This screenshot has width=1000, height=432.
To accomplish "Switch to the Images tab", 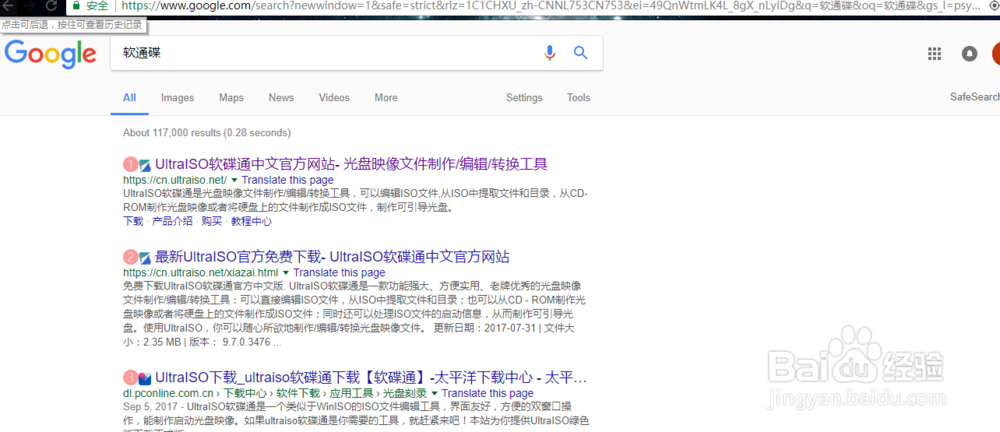I will click(177, 98).
